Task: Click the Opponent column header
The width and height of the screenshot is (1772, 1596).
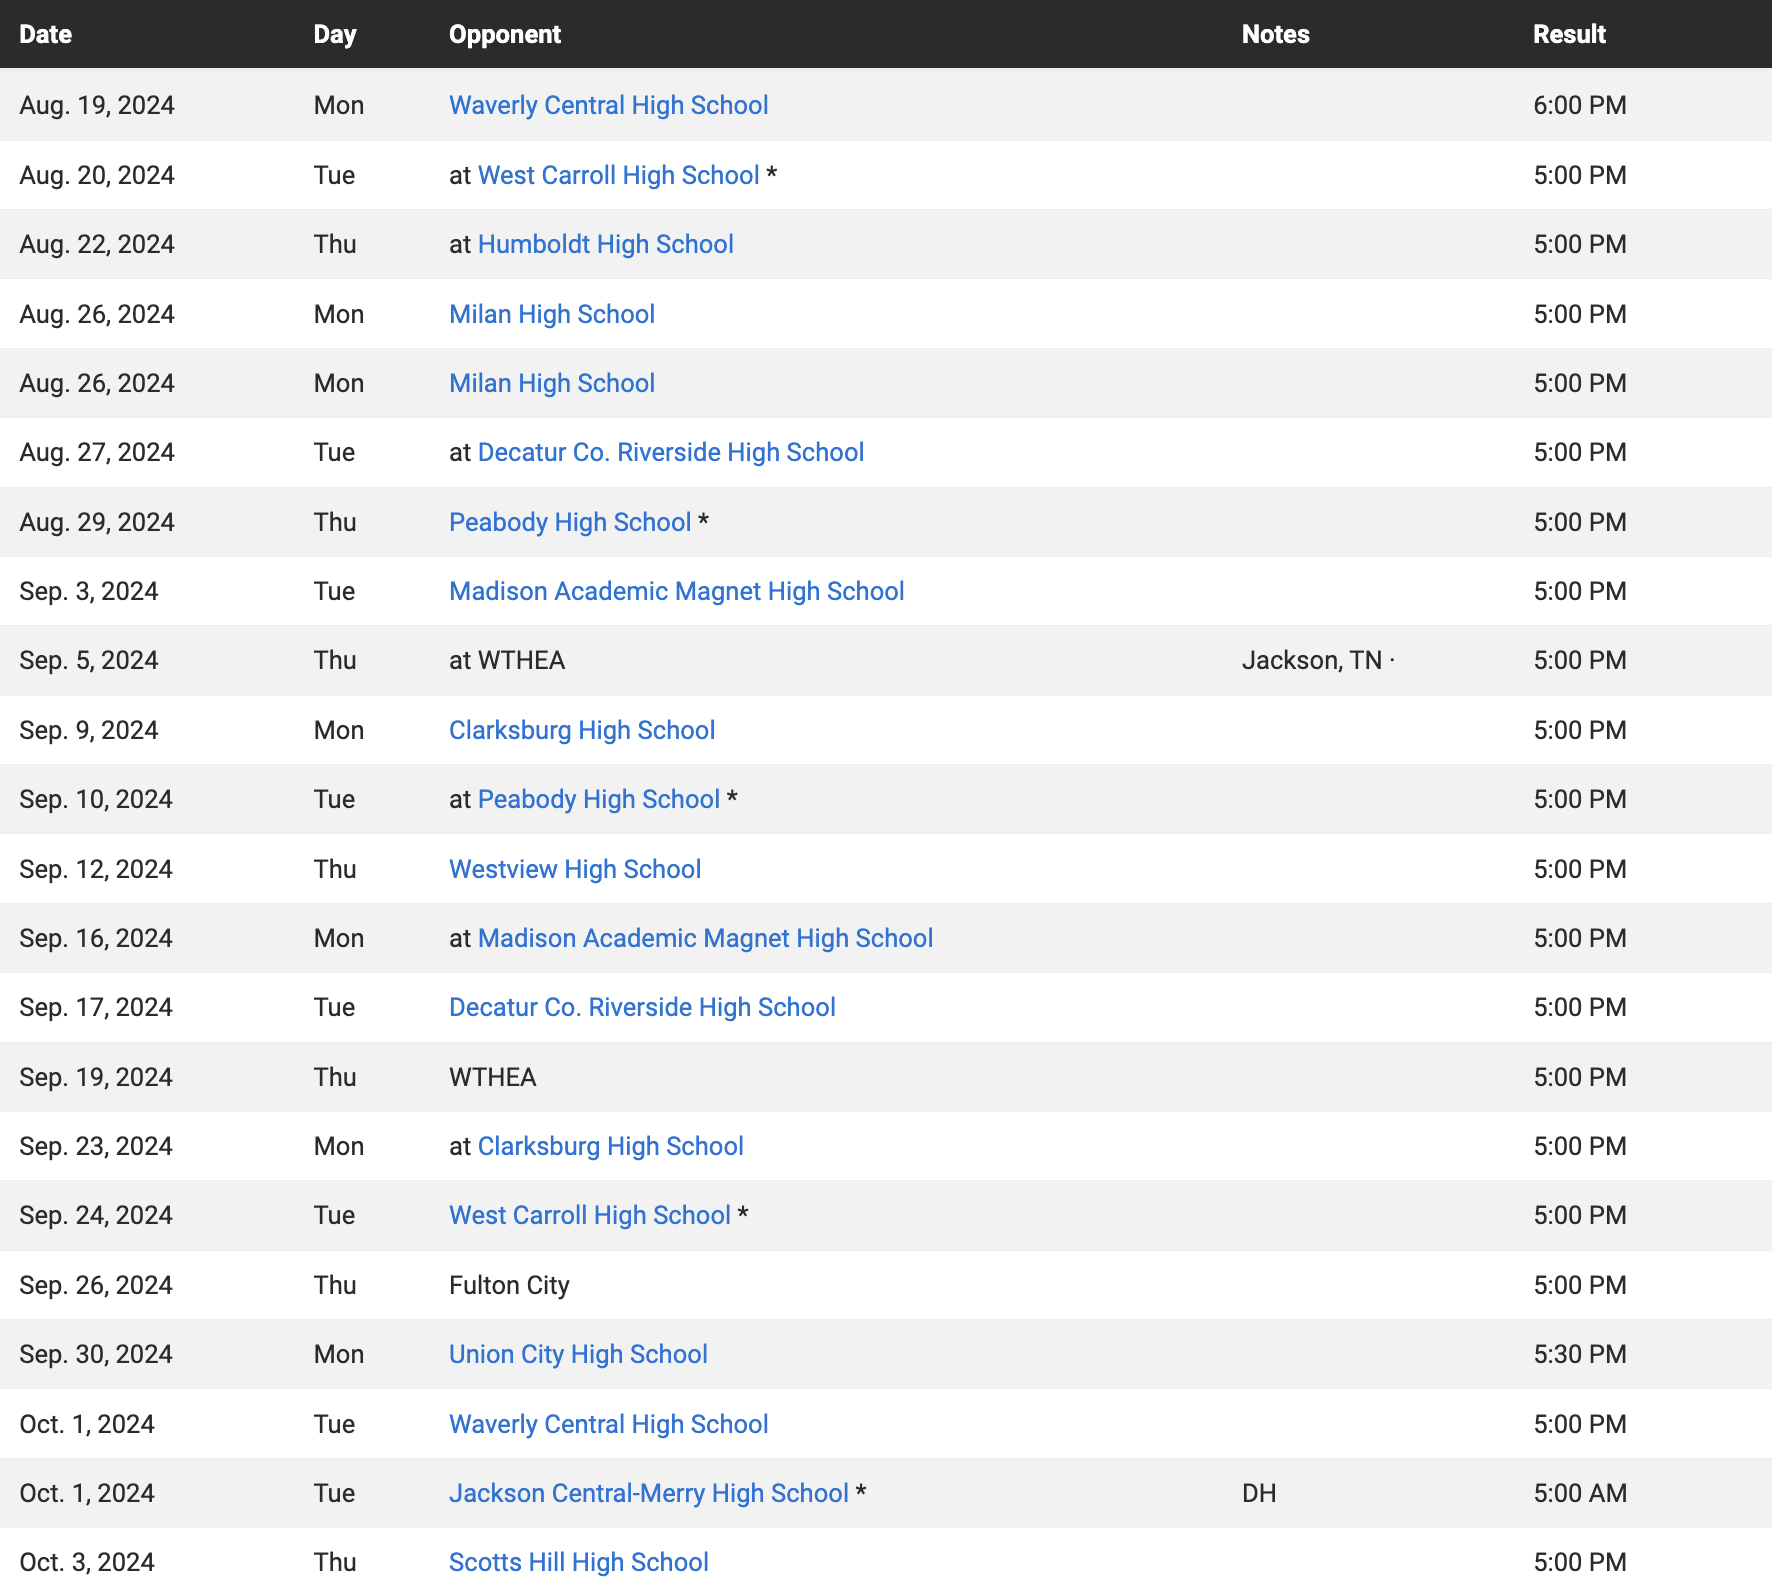Action: (505, 34)
